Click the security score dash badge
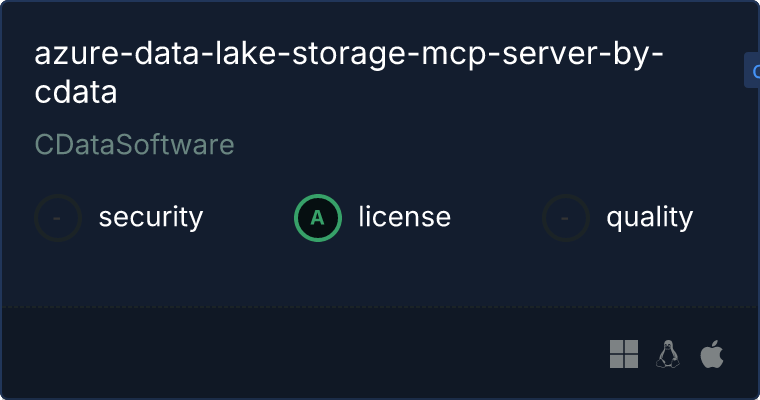The height and width of the screenshot is (400, 760). tap(58, 218)
